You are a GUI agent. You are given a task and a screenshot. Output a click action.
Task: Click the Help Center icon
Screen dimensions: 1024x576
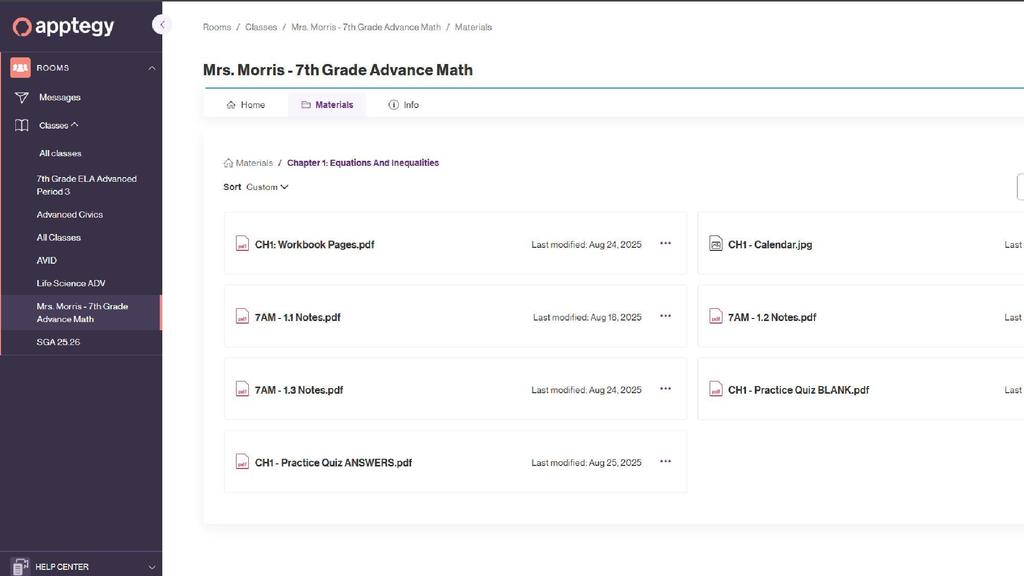20,567
